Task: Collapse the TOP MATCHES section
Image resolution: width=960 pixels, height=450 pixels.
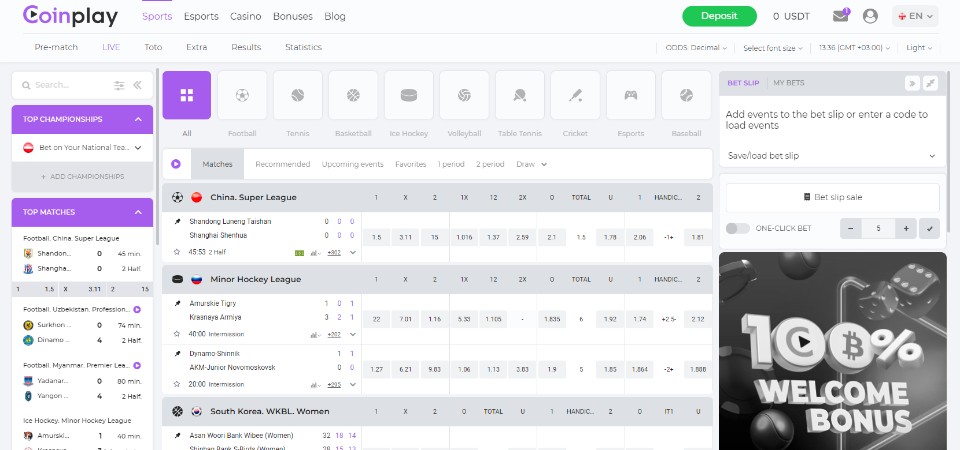Action: pos(138,212)
